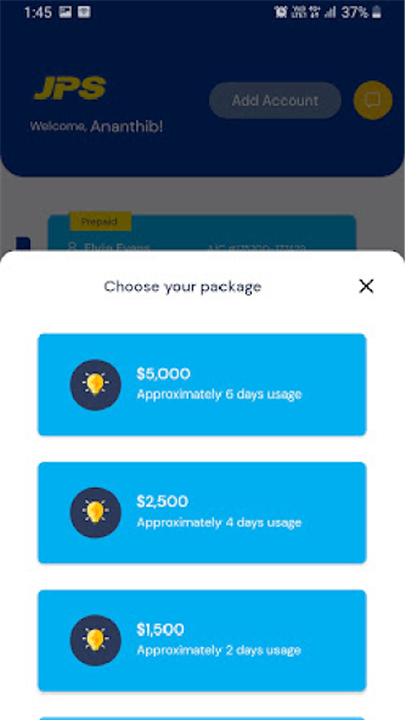Tap 'Approximately 2 days usage' text
The image size is (405, 720).
point(219,650)
